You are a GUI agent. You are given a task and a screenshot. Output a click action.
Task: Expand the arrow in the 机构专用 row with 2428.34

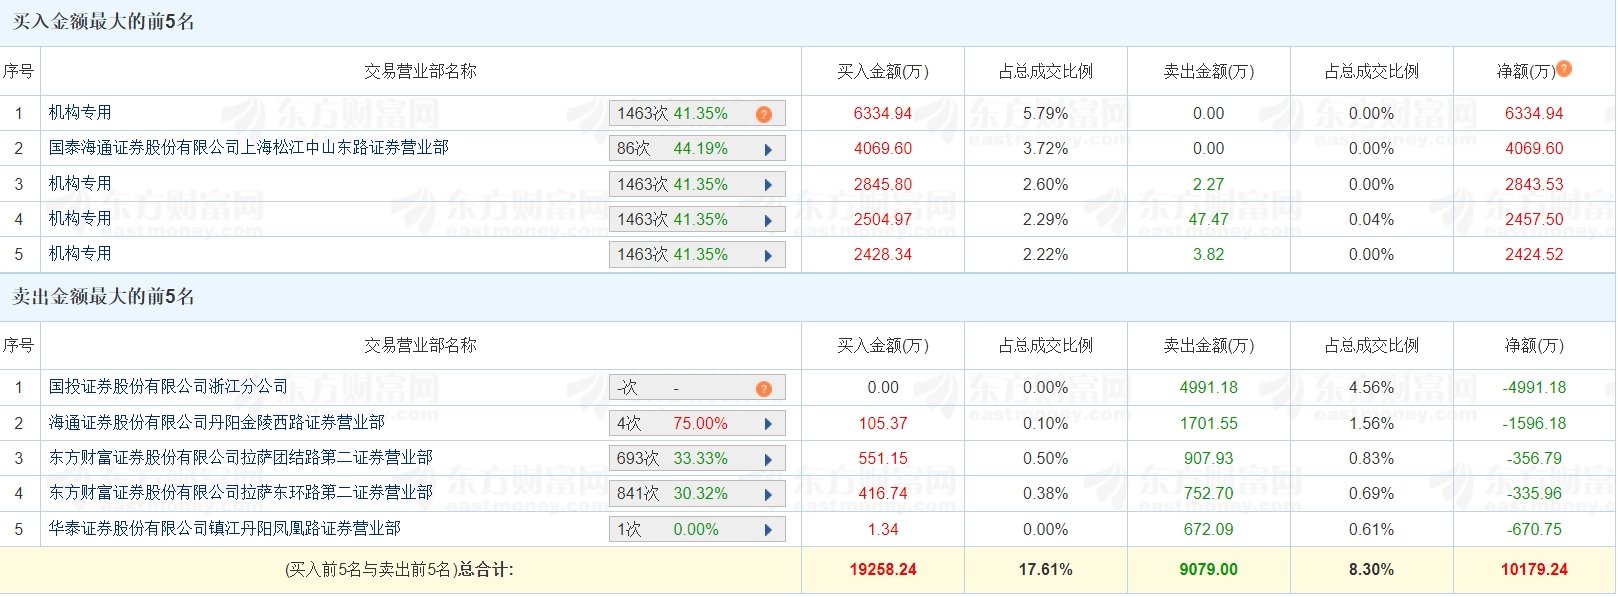pyautogui.click(x=768, y=255)
